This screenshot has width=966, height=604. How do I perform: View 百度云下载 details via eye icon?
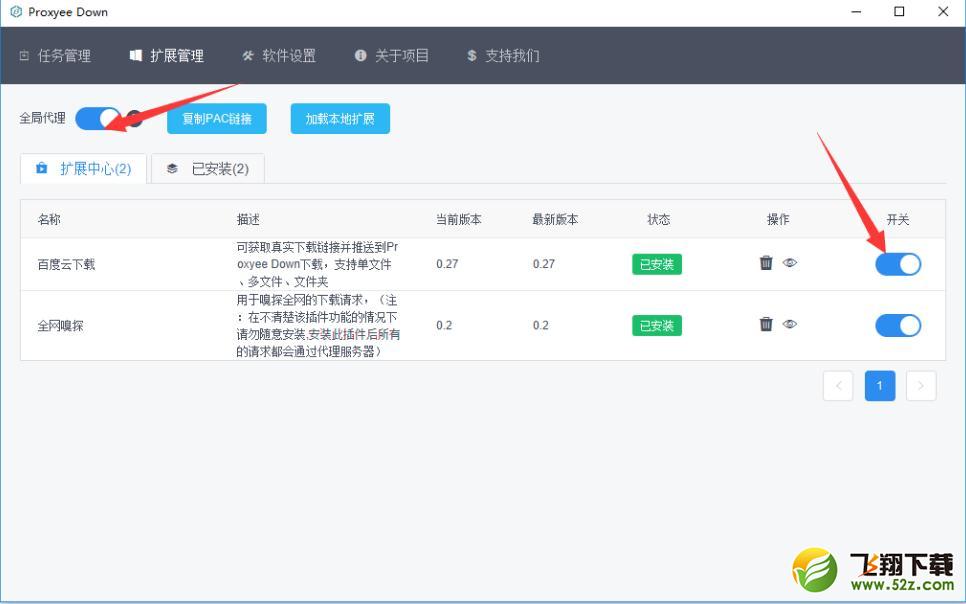(x=790, y=263)
